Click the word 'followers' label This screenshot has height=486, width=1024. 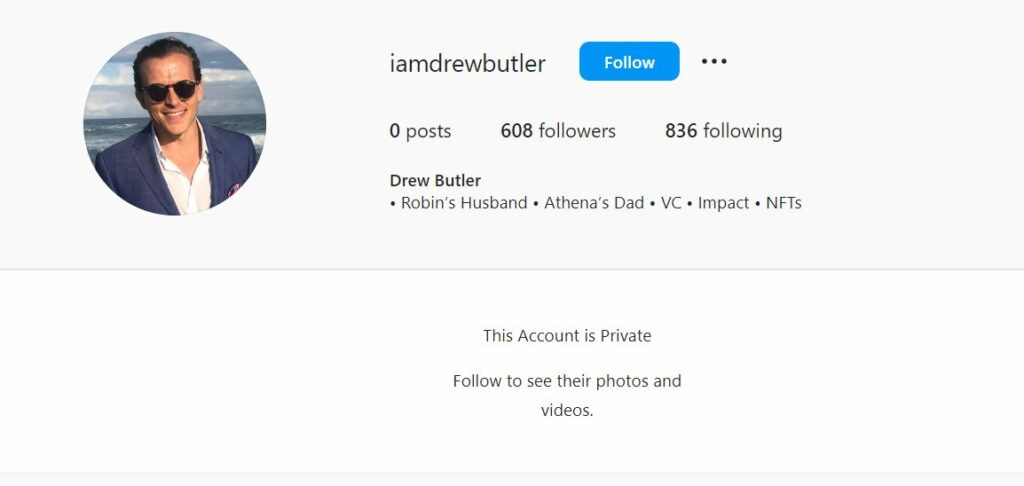(577, 131)
